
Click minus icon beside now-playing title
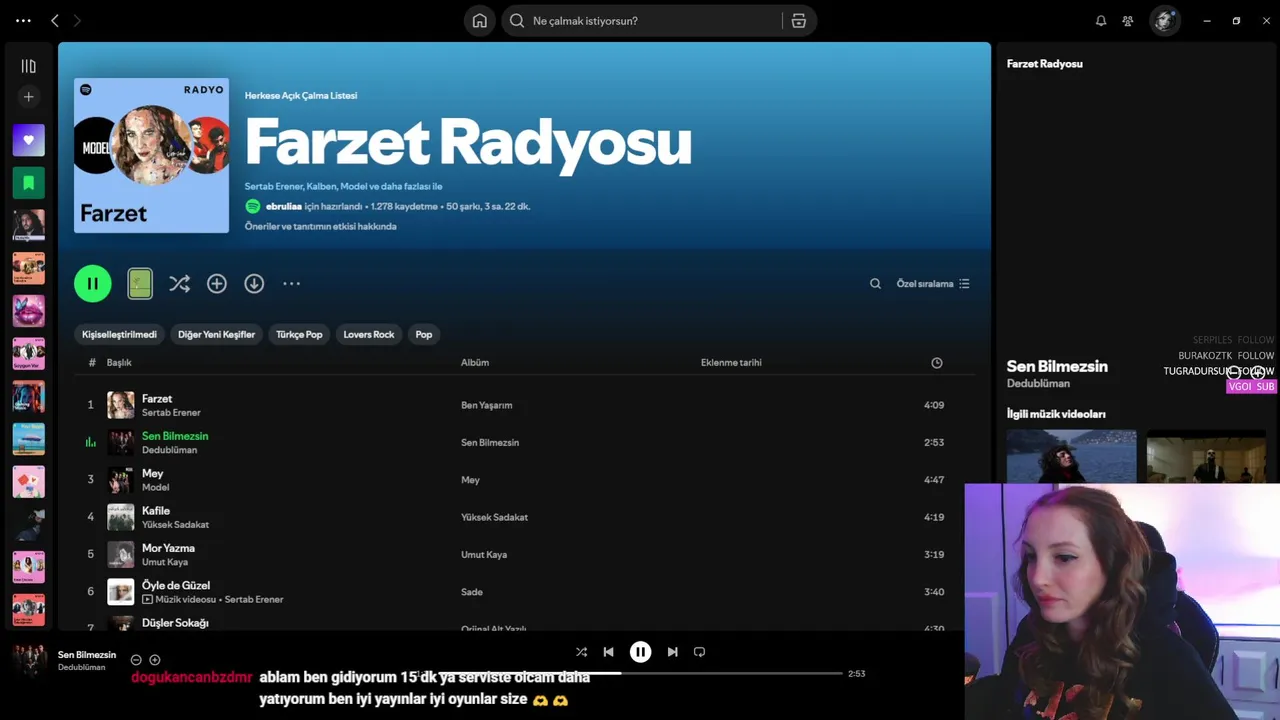[x=136, y=660]
